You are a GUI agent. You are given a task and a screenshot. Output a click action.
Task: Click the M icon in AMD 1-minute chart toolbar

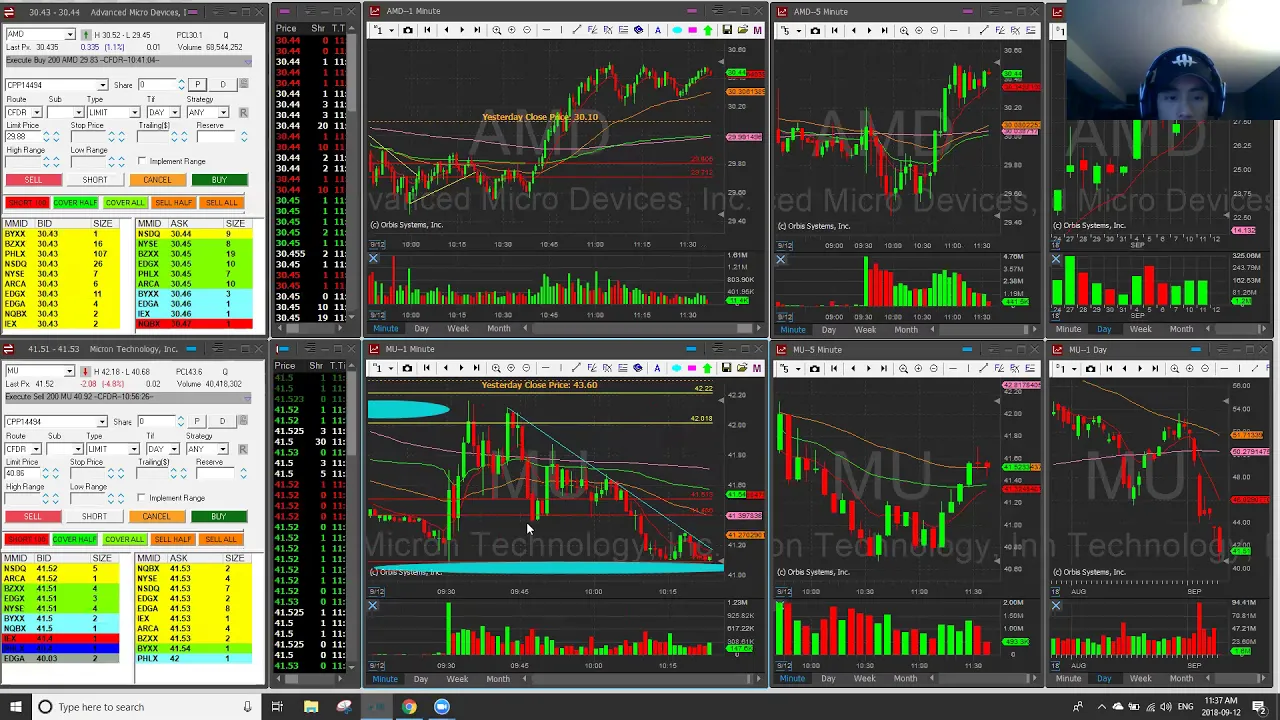coord(757,30)
